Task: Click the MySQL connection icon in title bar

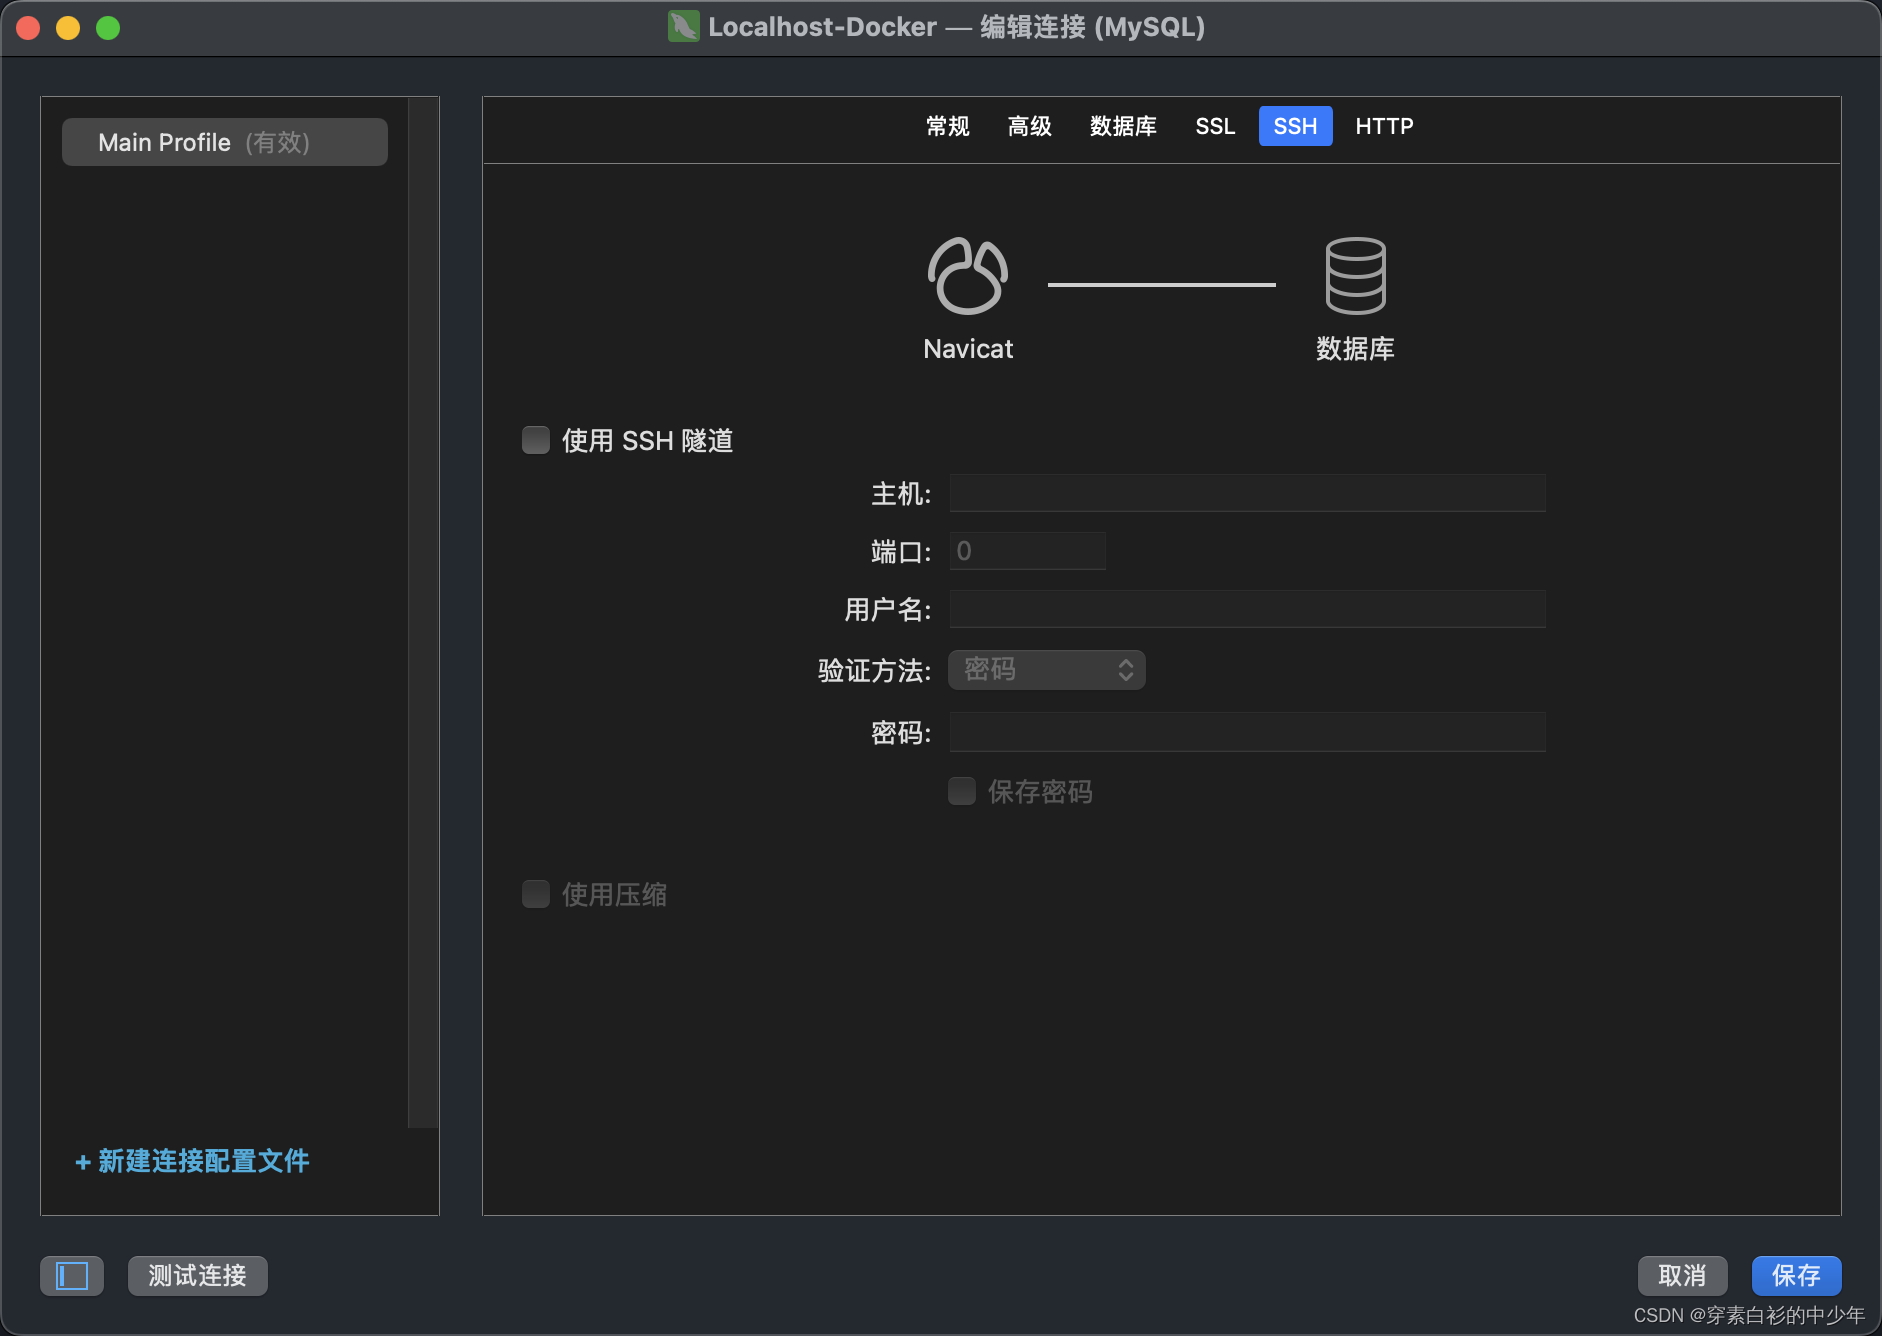Action: point(684,27)
